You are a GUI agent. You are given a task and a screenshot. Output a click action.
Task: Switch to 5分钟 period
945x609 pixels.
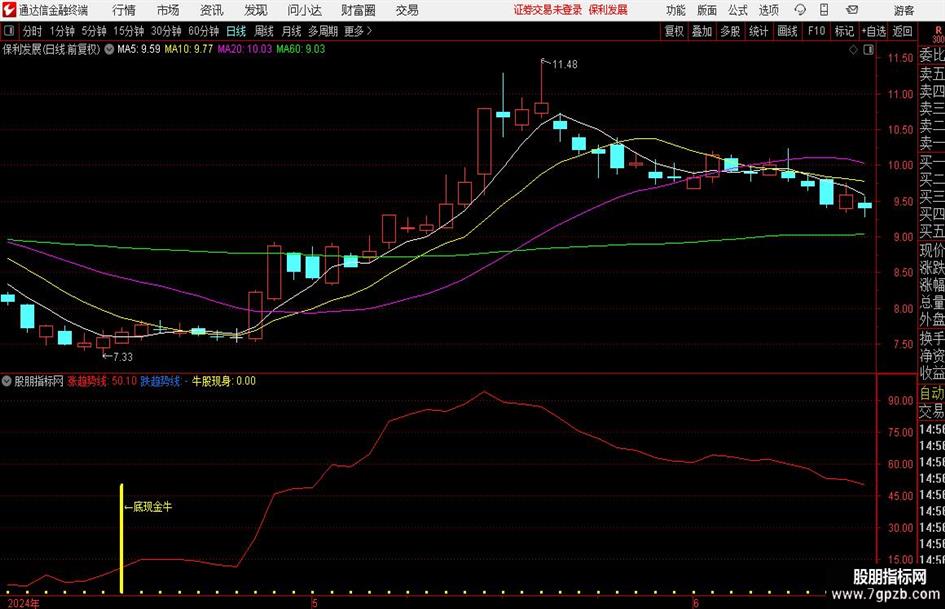click(x=94, y=31)
